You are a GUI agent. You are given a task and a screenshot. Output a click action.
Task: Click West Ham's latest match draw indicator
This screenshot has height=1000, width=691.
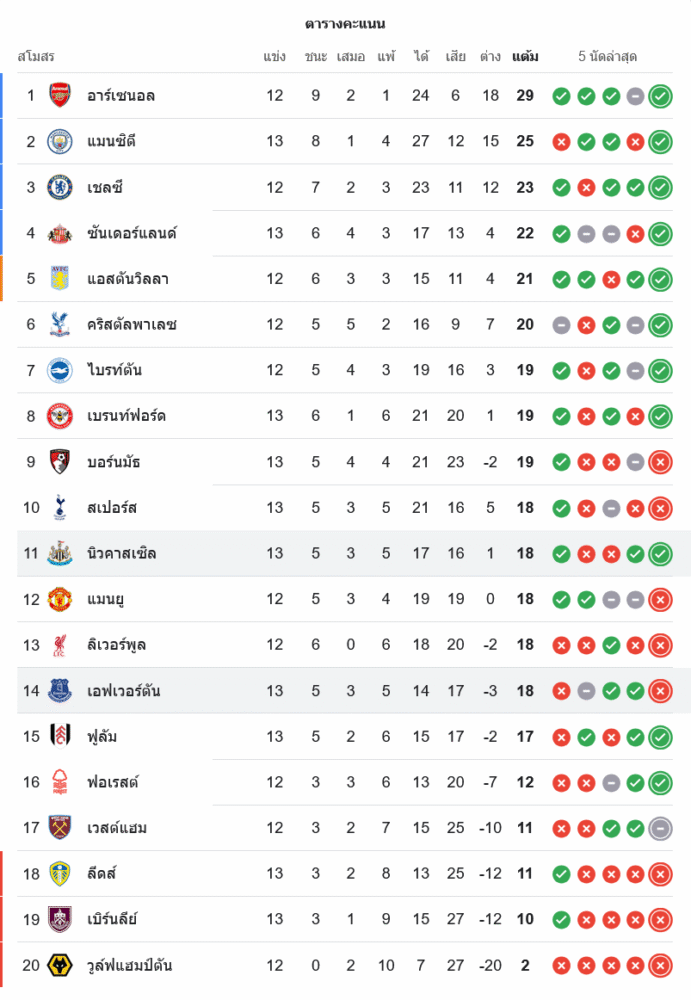660,828
